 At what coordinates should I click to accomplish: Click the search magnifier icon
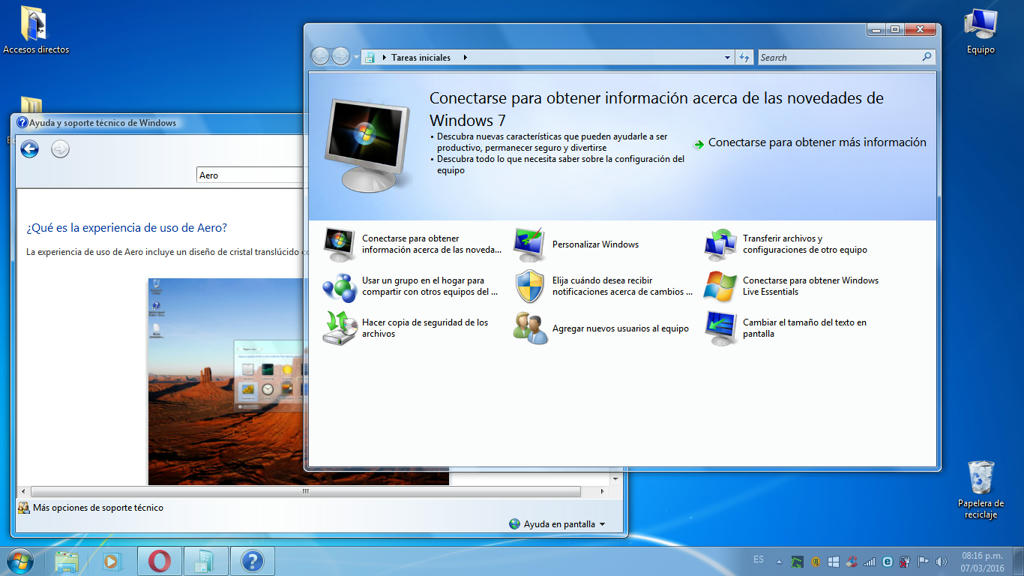tap(927, 57)
